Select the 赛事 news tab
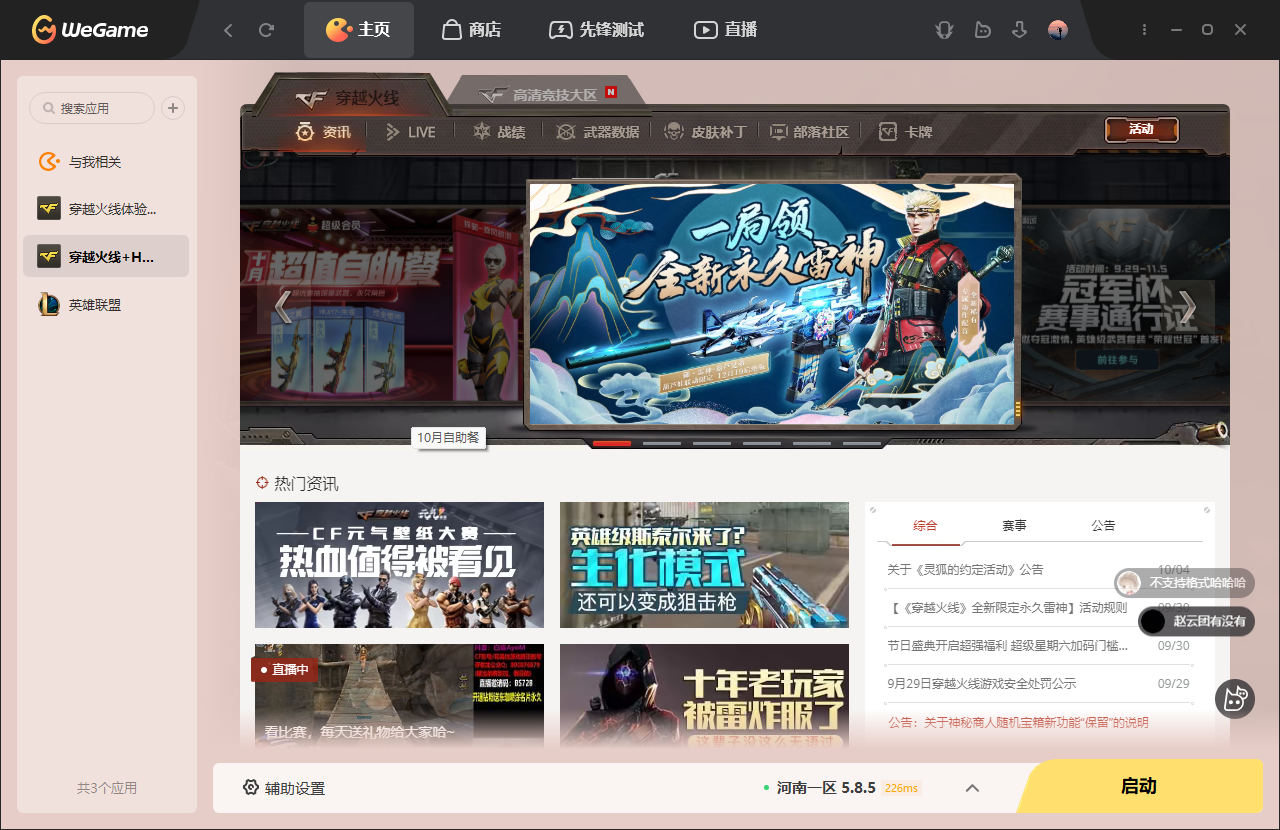 pos(1014,525)
